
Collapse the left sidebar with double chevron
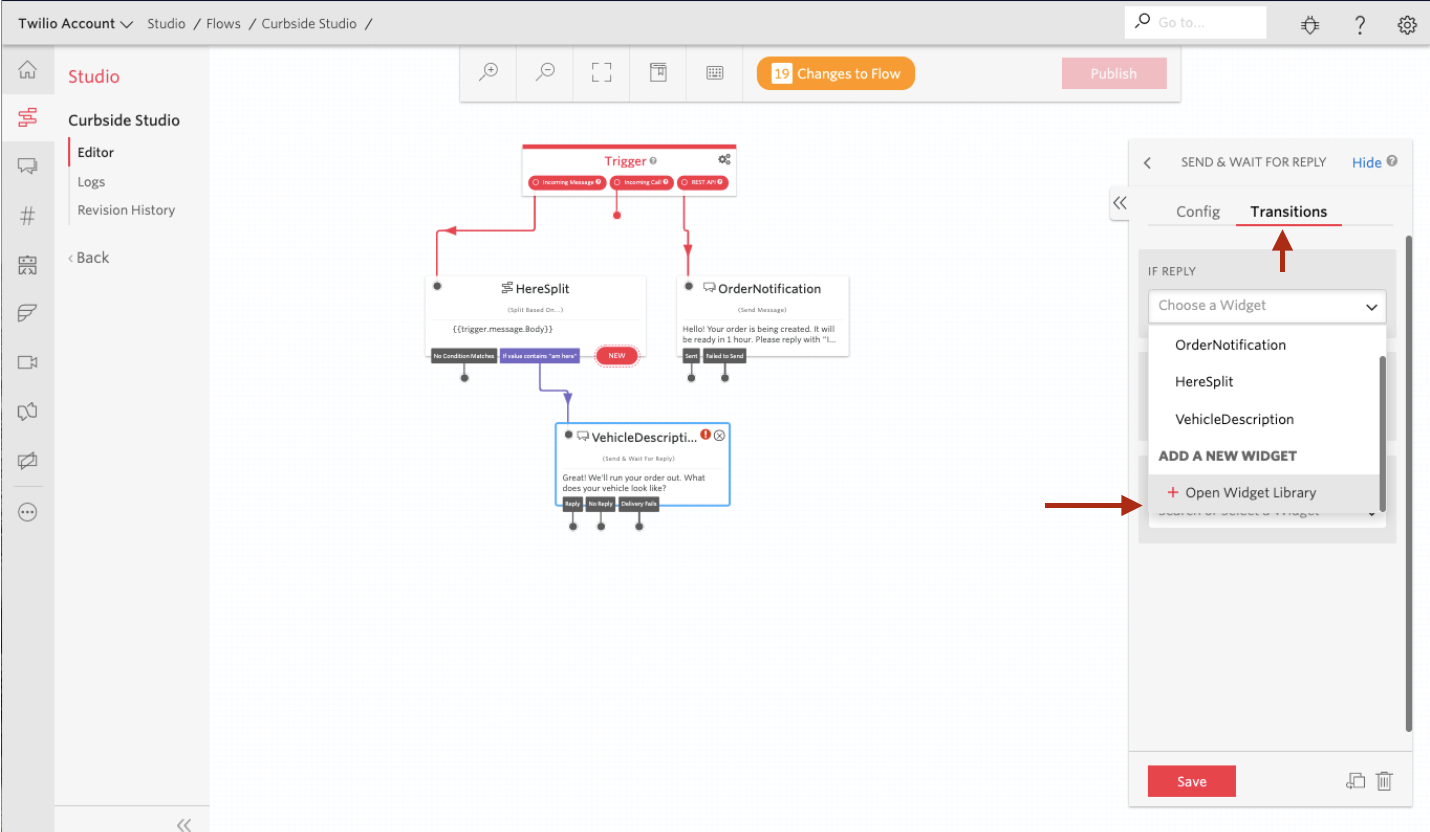click(184, 824)
